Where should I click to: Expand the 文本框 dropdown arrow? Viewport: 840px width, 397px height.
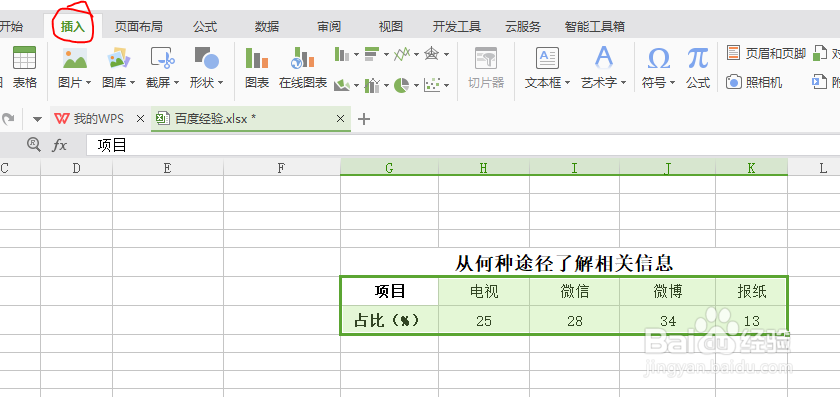coord(567,84)
